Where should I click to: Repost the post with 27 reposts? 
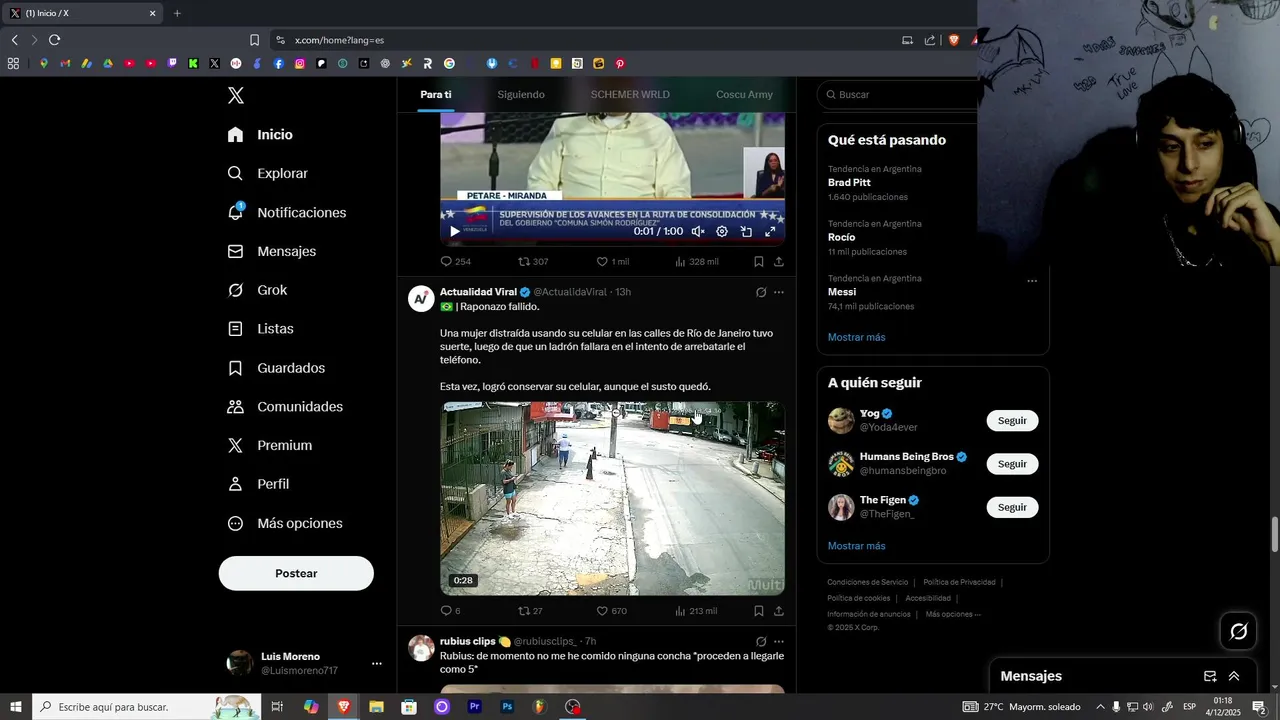(530, 611)
